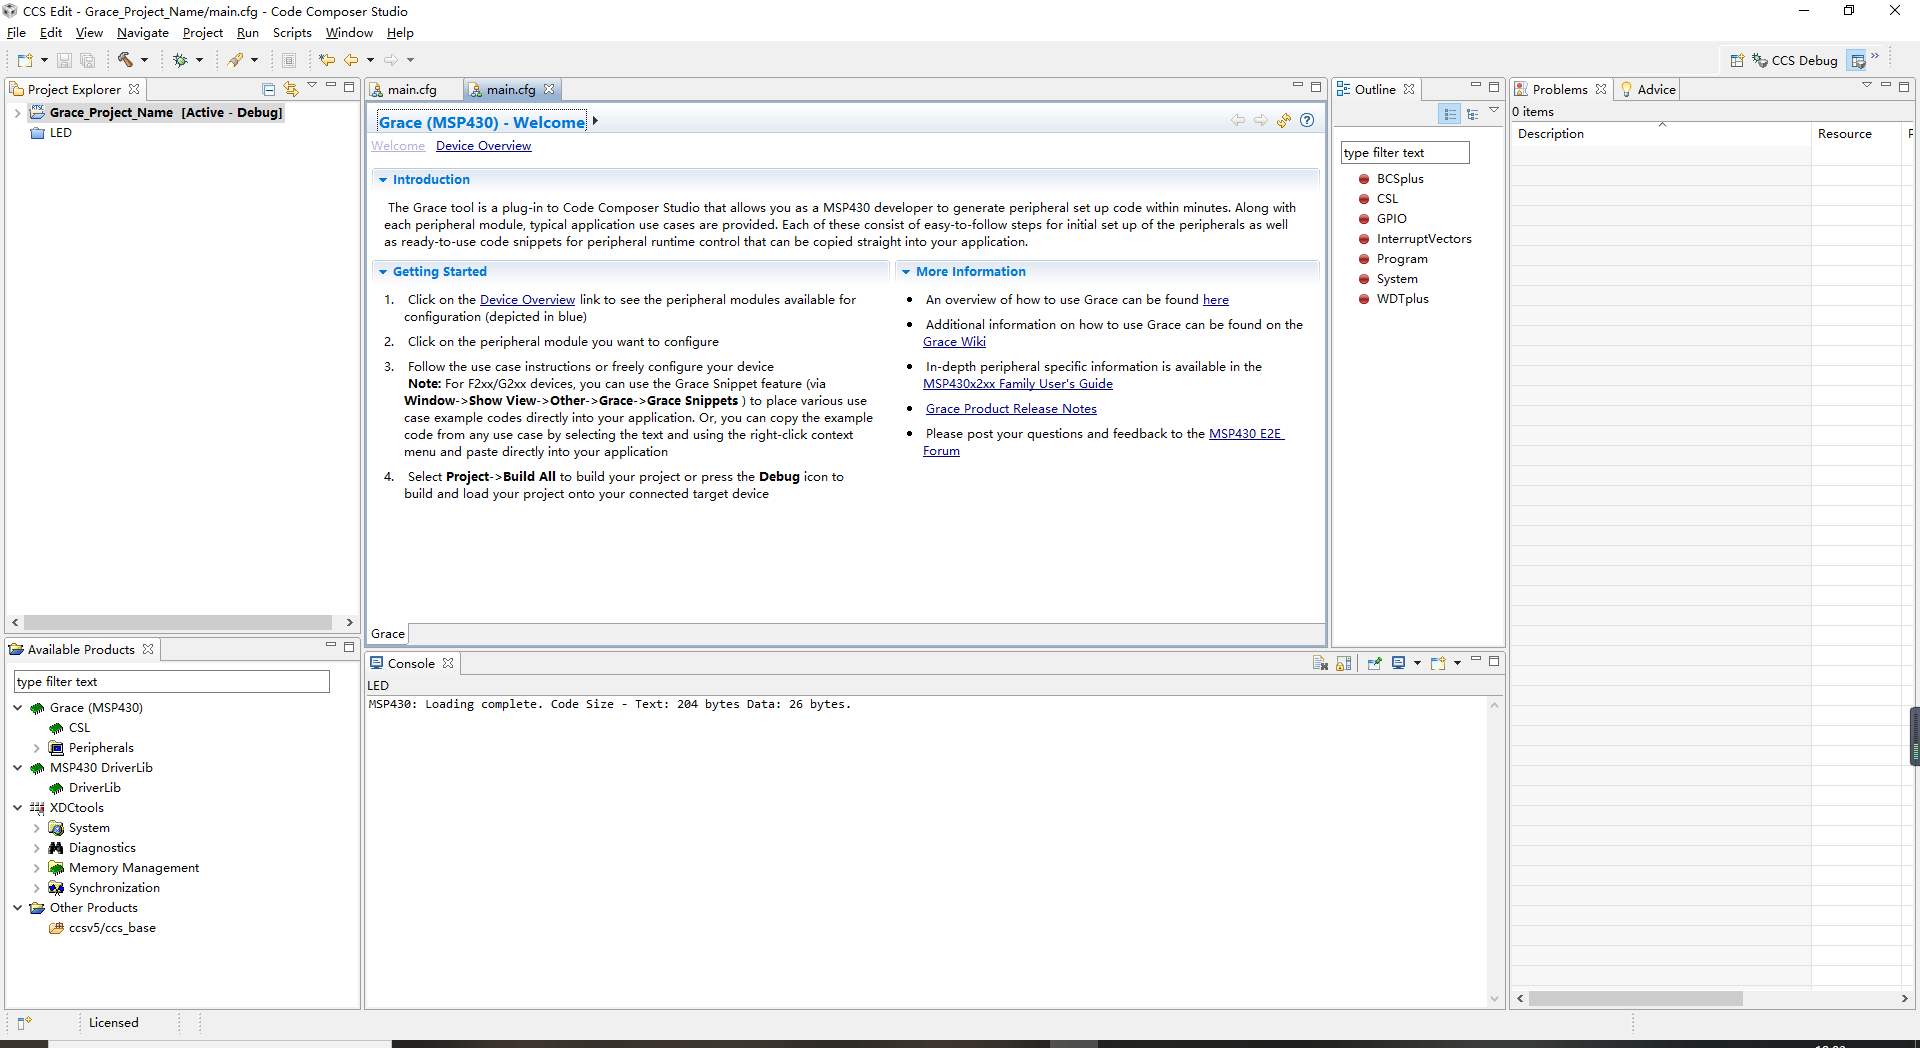Open the perspective button beside CCS Debug

(1857, 61)
